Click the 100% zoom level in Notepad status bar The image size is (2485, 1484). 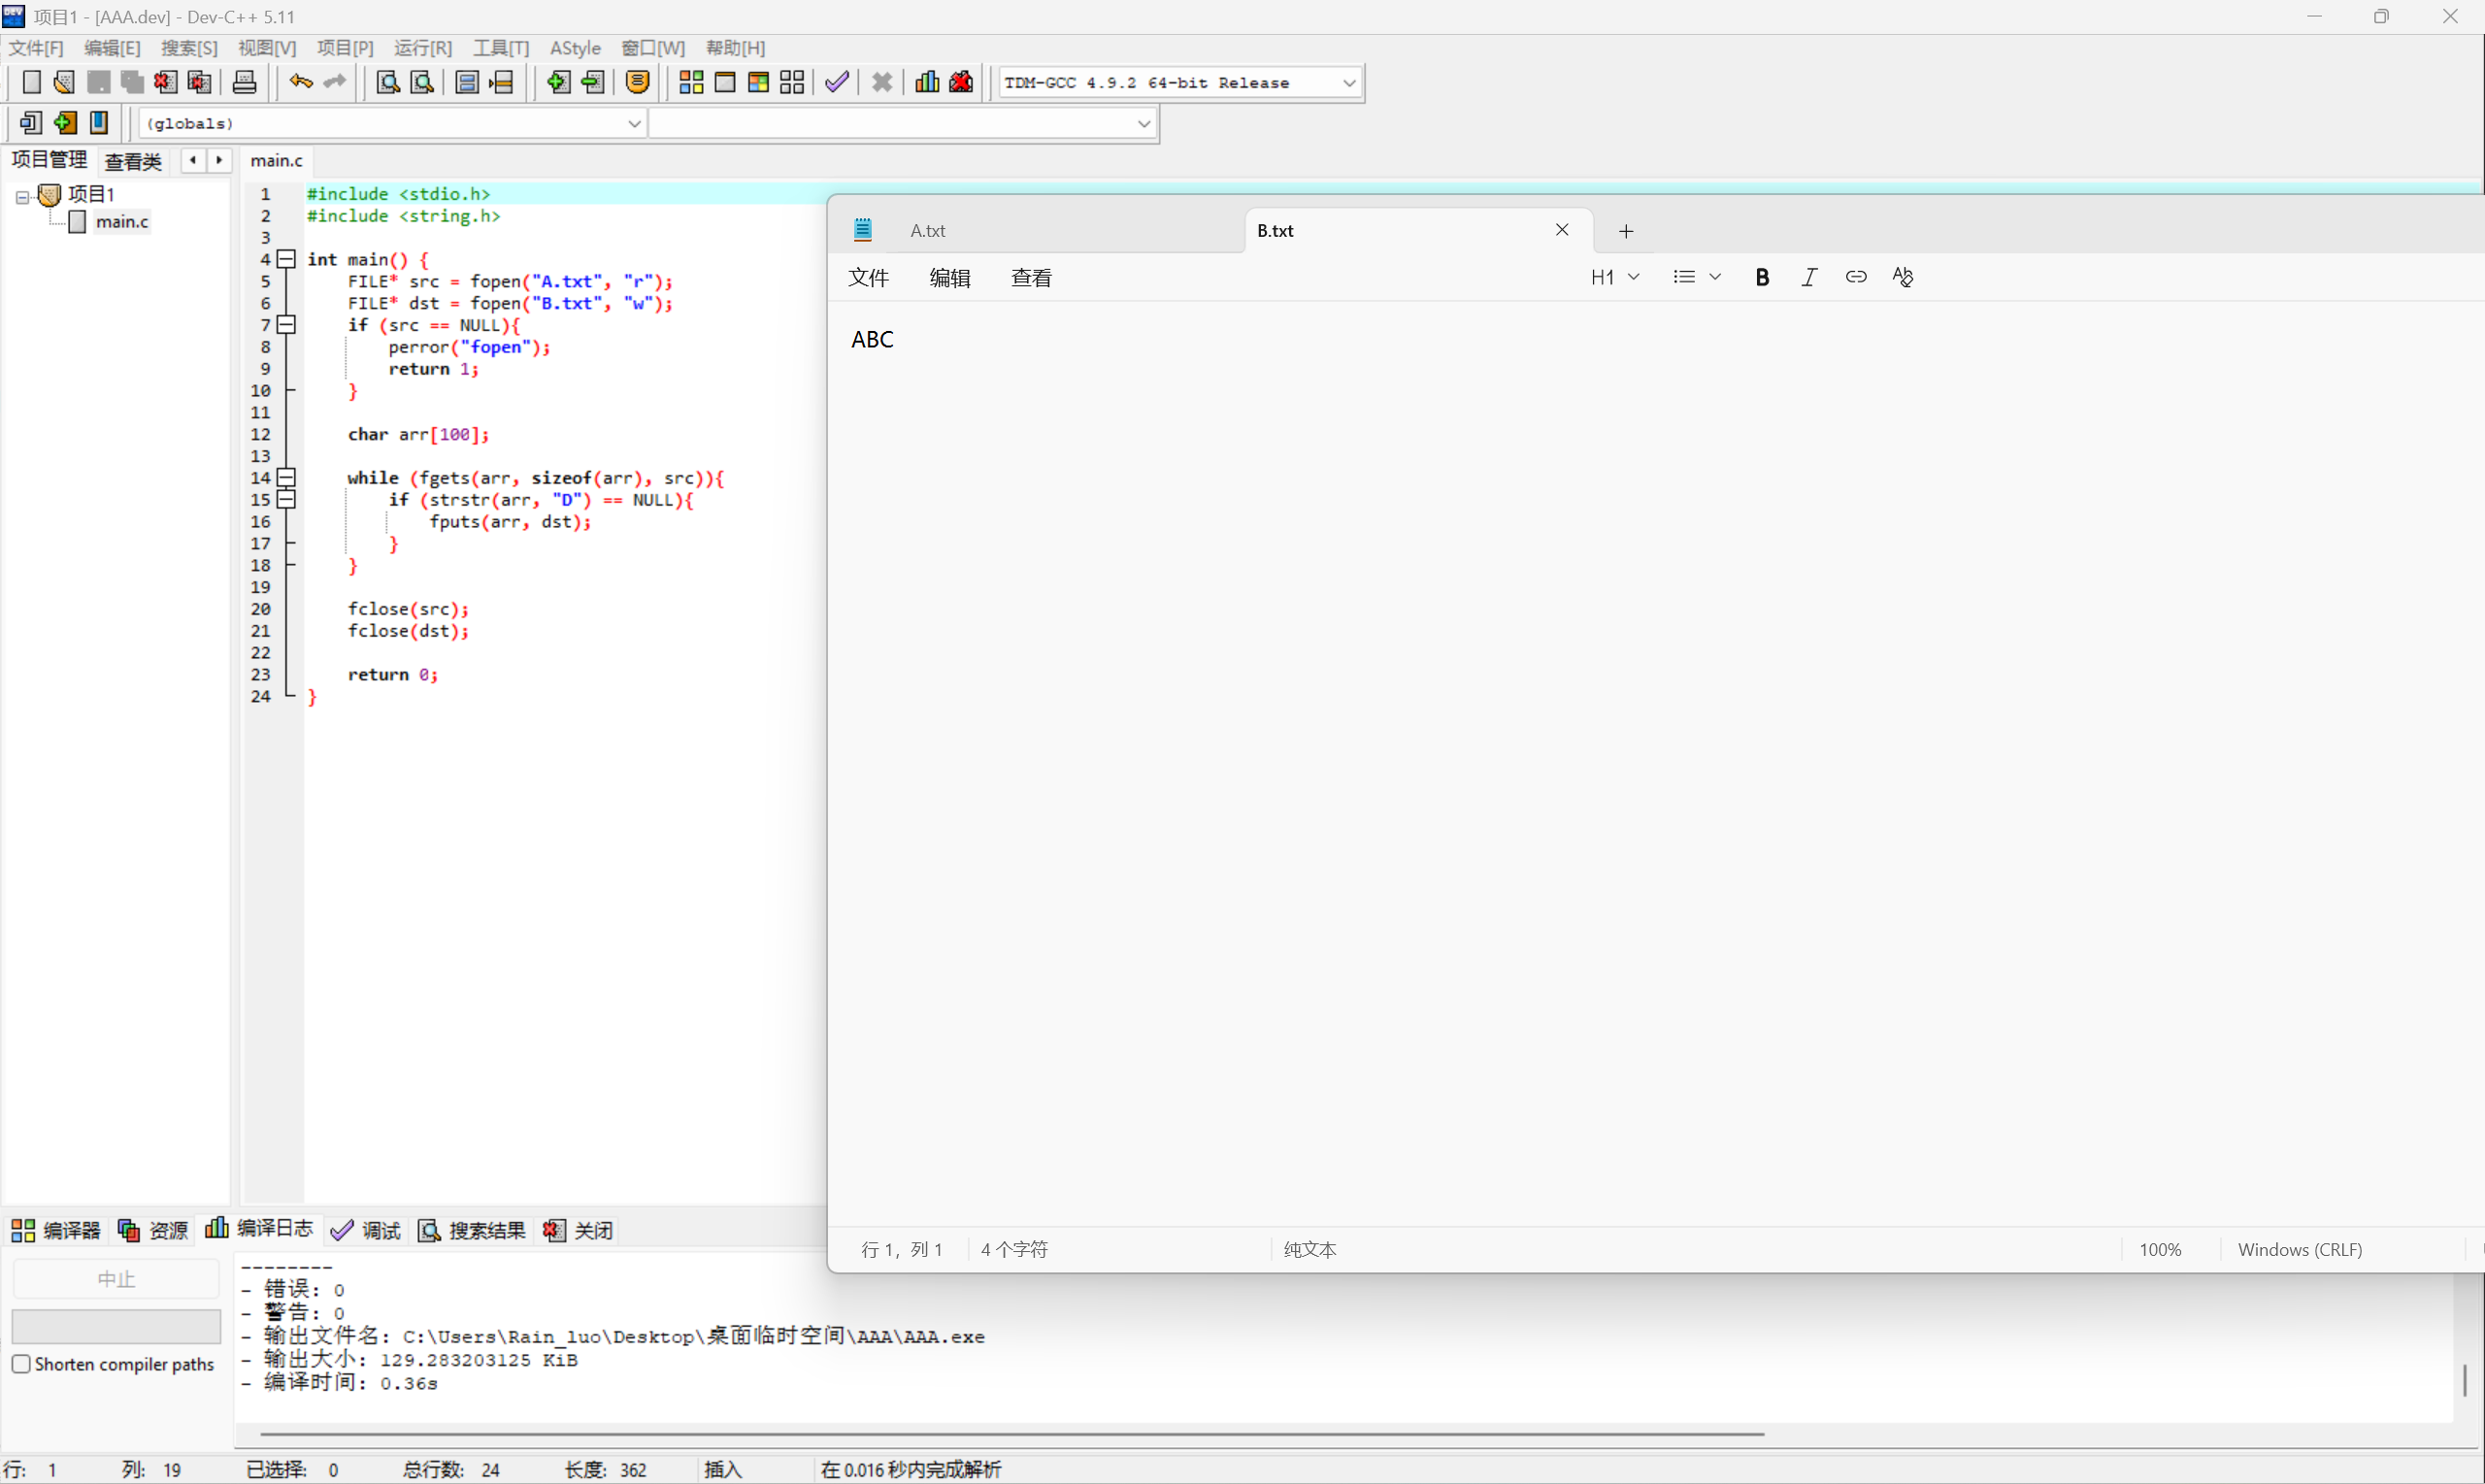click(x=2160, y=1249)
